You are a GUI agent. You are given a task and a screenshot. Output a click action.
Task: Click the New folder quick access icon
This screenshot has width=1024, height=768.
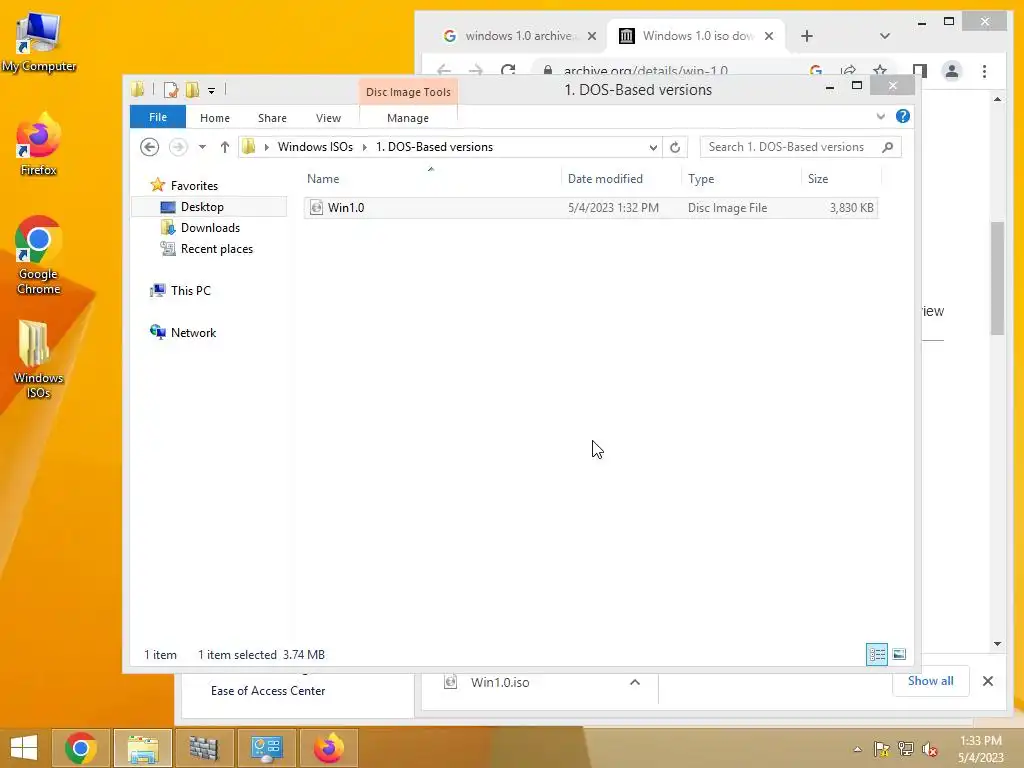pyautogui.click(x=192, y=90)
